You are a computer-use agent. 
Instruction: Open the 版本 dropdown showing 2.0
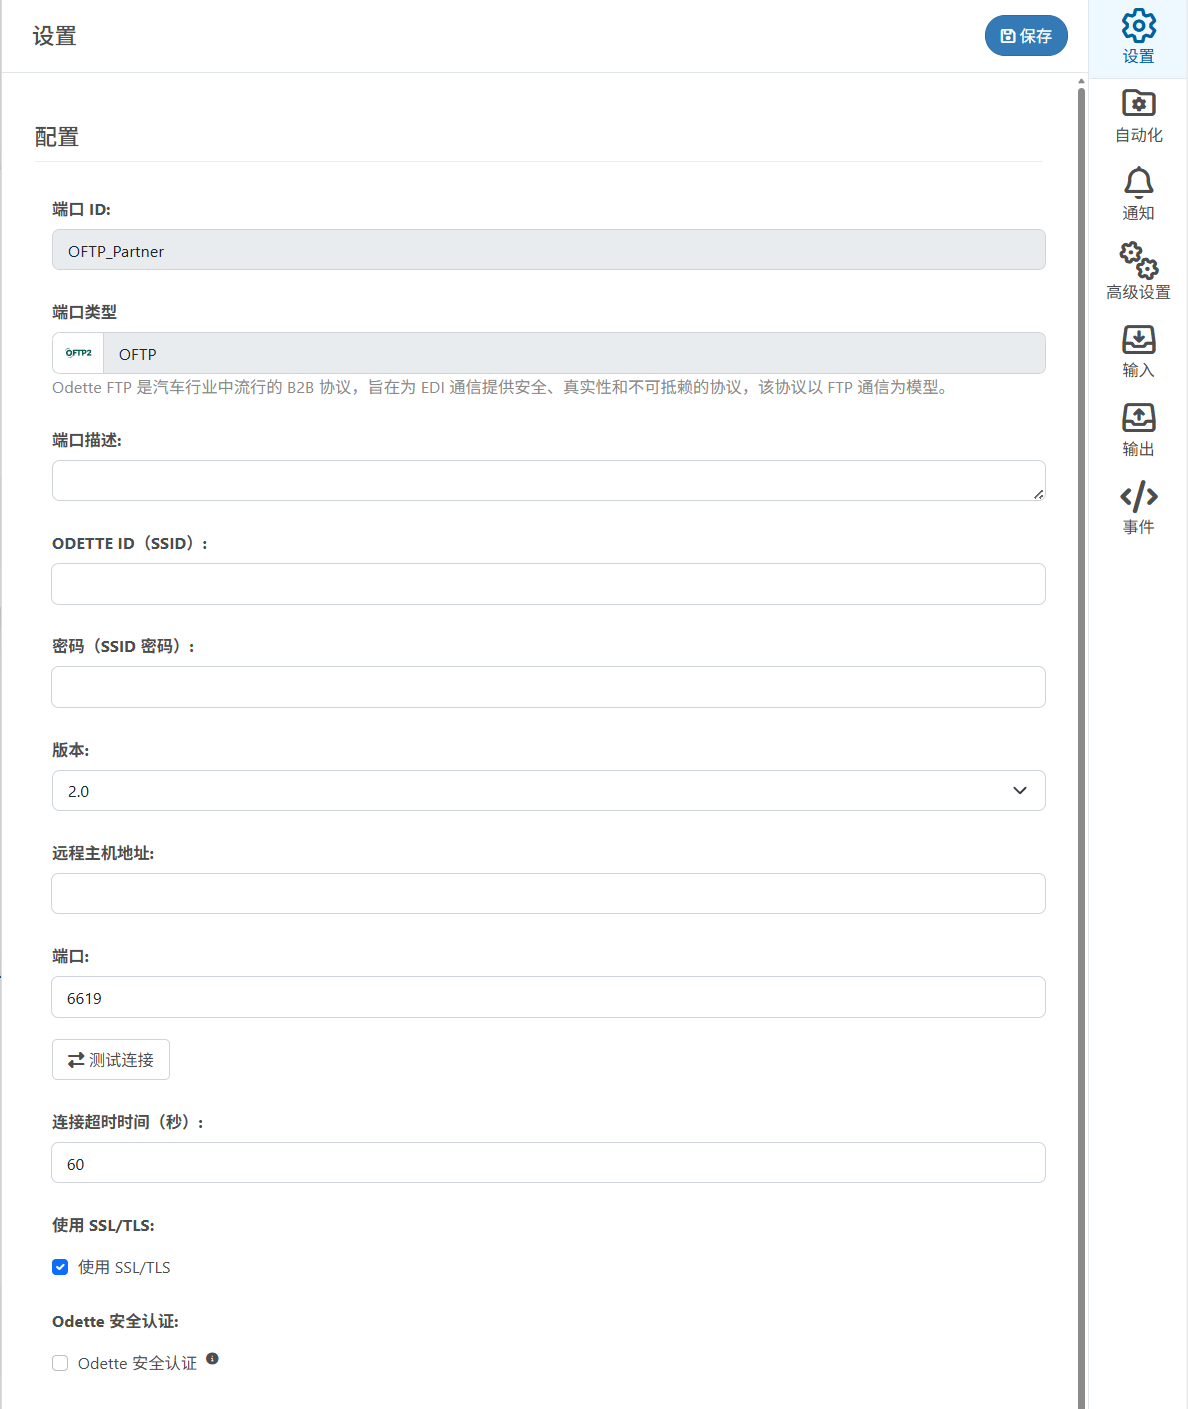(548, 790)
